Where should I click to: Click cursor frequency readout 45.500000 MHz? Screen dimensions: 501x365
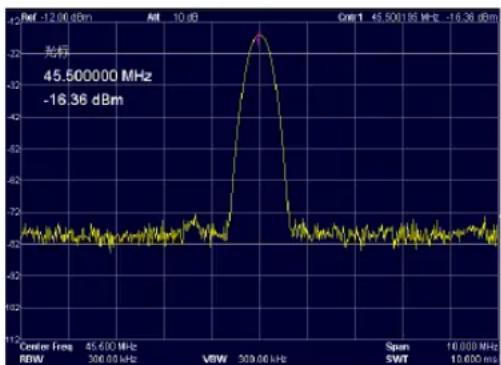pos(98,76)
